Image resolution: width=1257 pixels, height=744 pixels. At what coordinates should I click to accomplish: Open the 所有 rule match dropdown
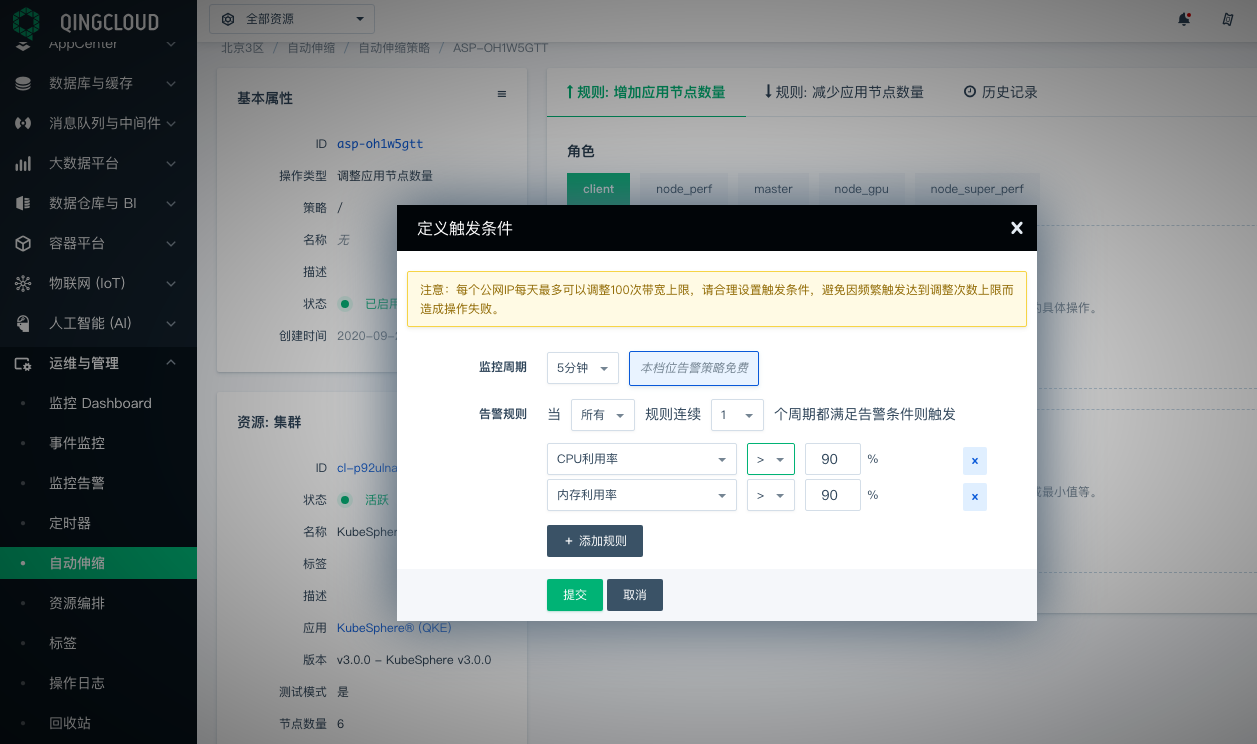[x=602, y=415]
